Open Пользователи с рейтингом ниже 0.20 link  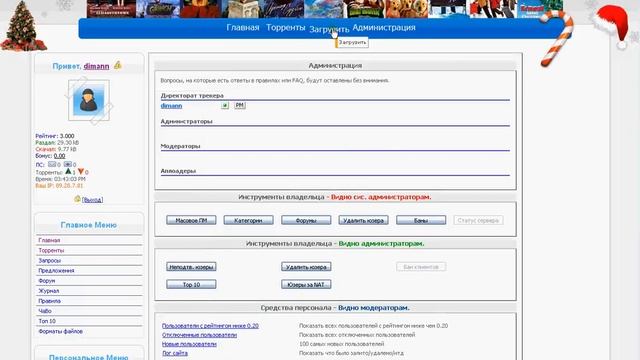[x=210, y=326]
